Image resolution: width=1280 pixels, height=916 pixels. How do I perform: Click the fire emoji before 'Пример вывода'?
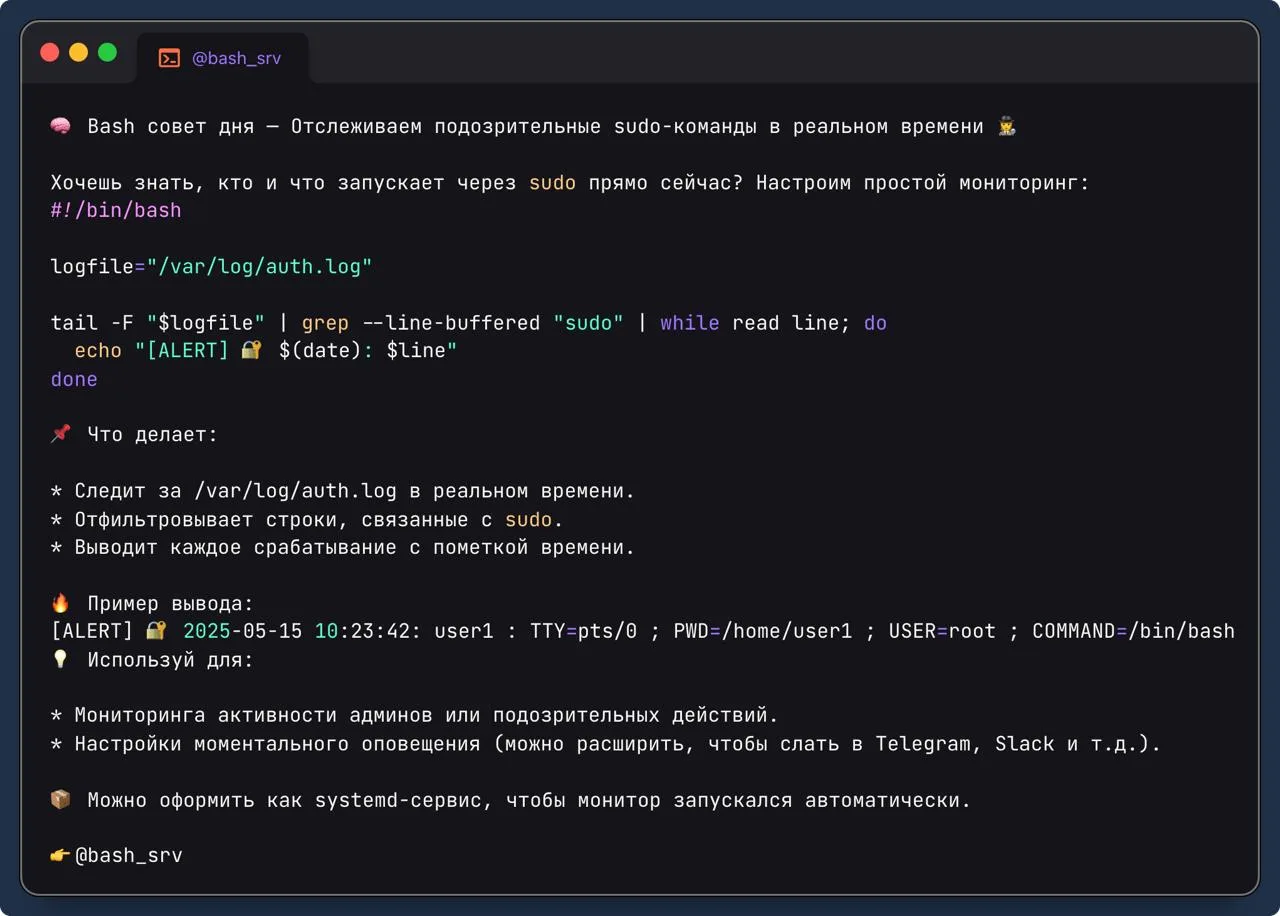(x=61, y=603)
